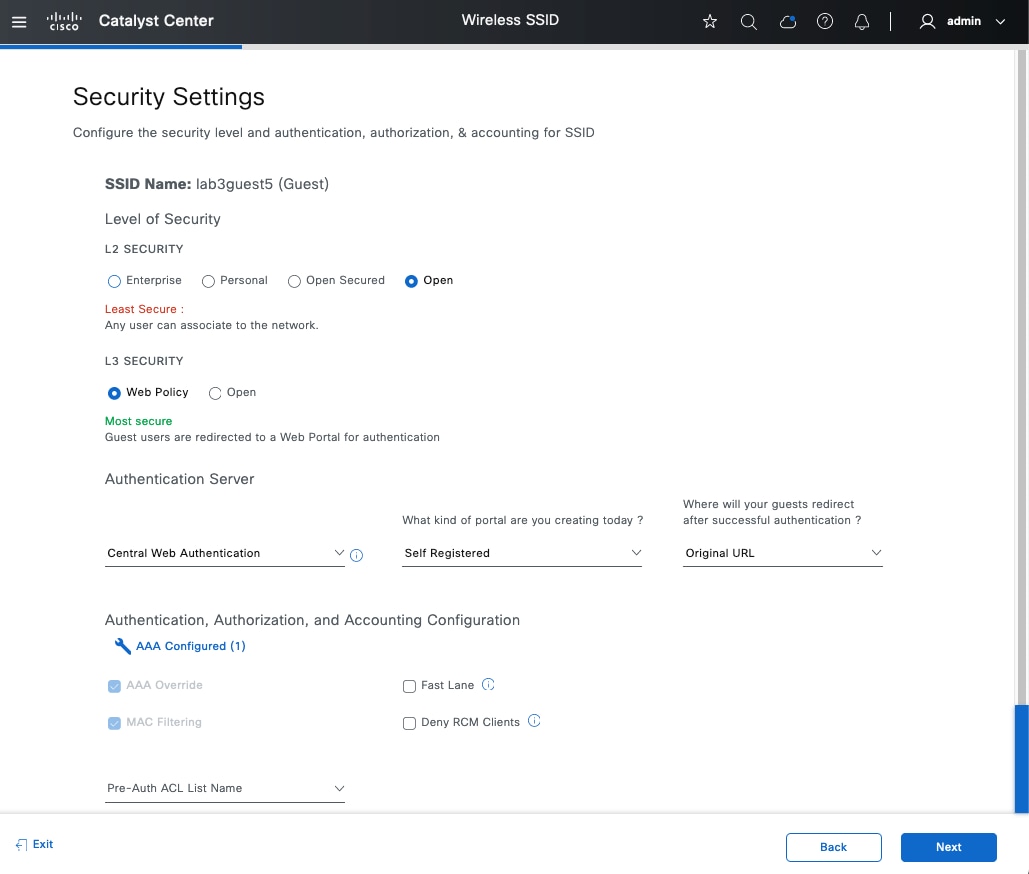
Task: Enable the Fast Lane checkbox
Action: click(409, 686)
